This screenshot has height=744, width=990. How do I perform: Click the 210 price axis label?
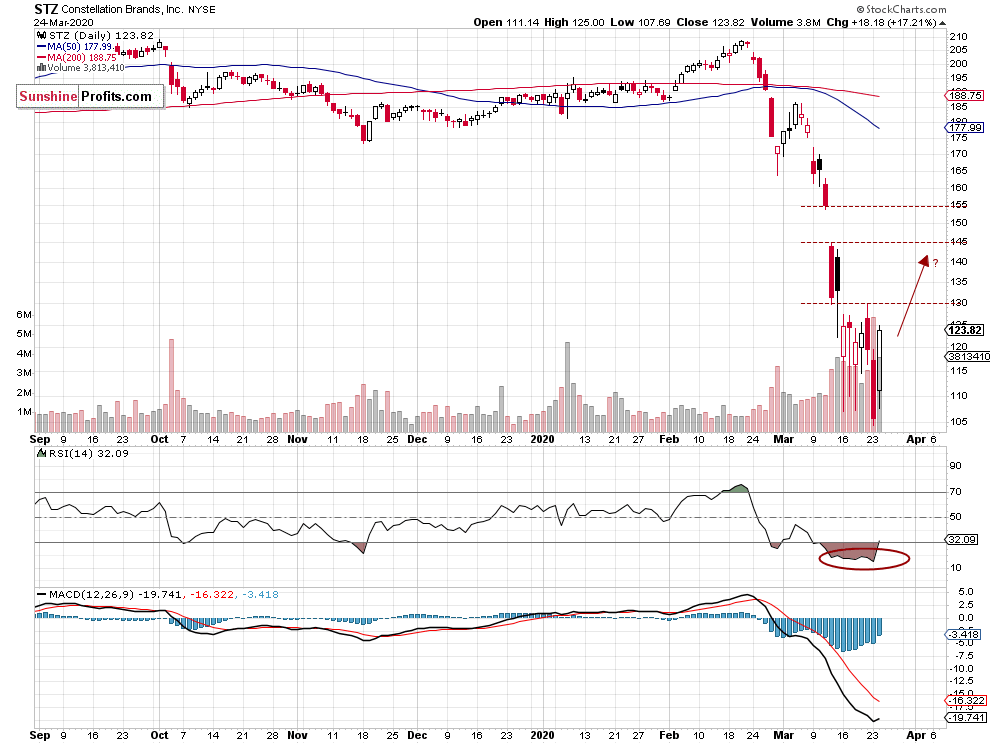tap(958, 36)
